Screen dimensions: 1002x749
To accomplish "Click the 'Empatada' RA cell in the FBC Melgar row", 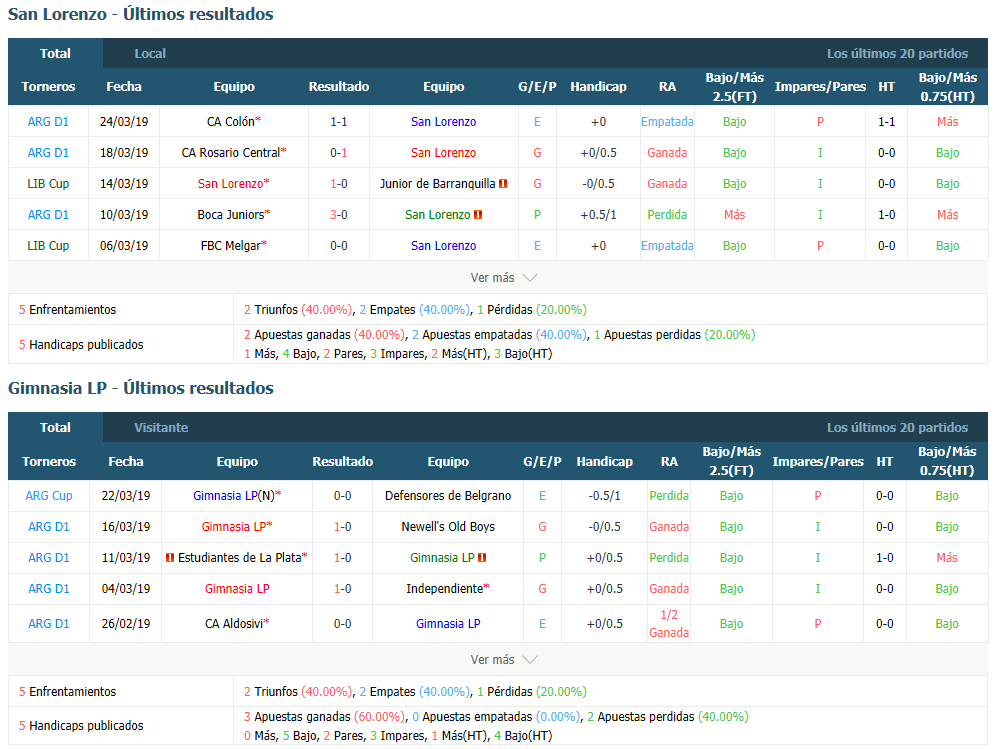I will click(x=667, y=246).
